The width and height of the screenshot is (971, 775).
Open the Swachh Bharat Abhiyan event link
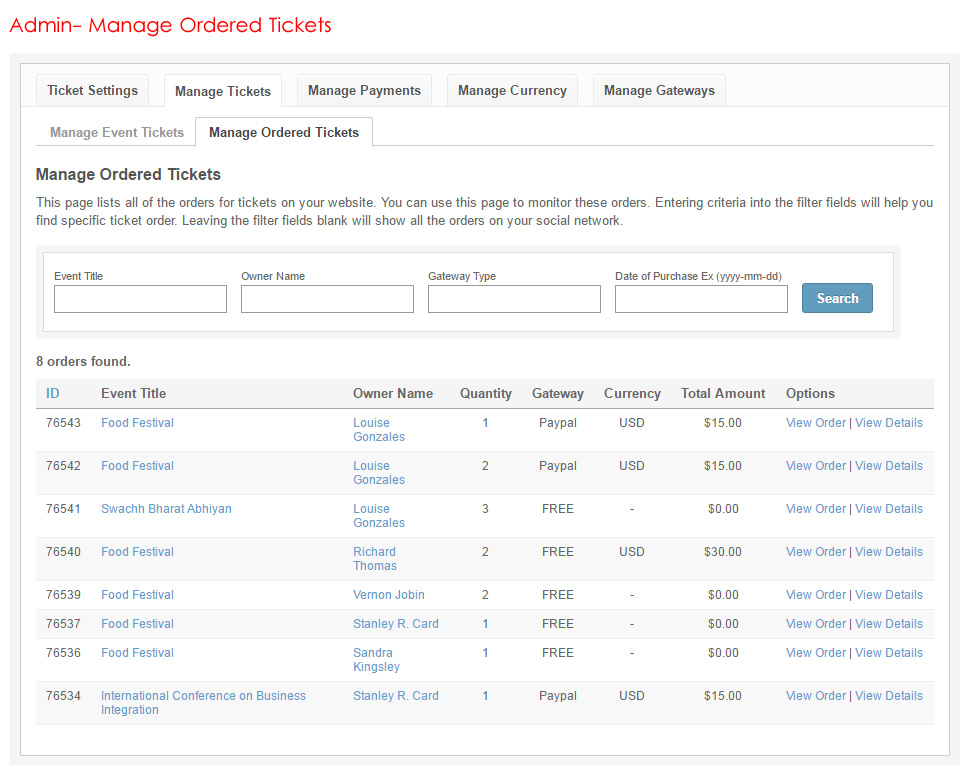coord(166,509)
